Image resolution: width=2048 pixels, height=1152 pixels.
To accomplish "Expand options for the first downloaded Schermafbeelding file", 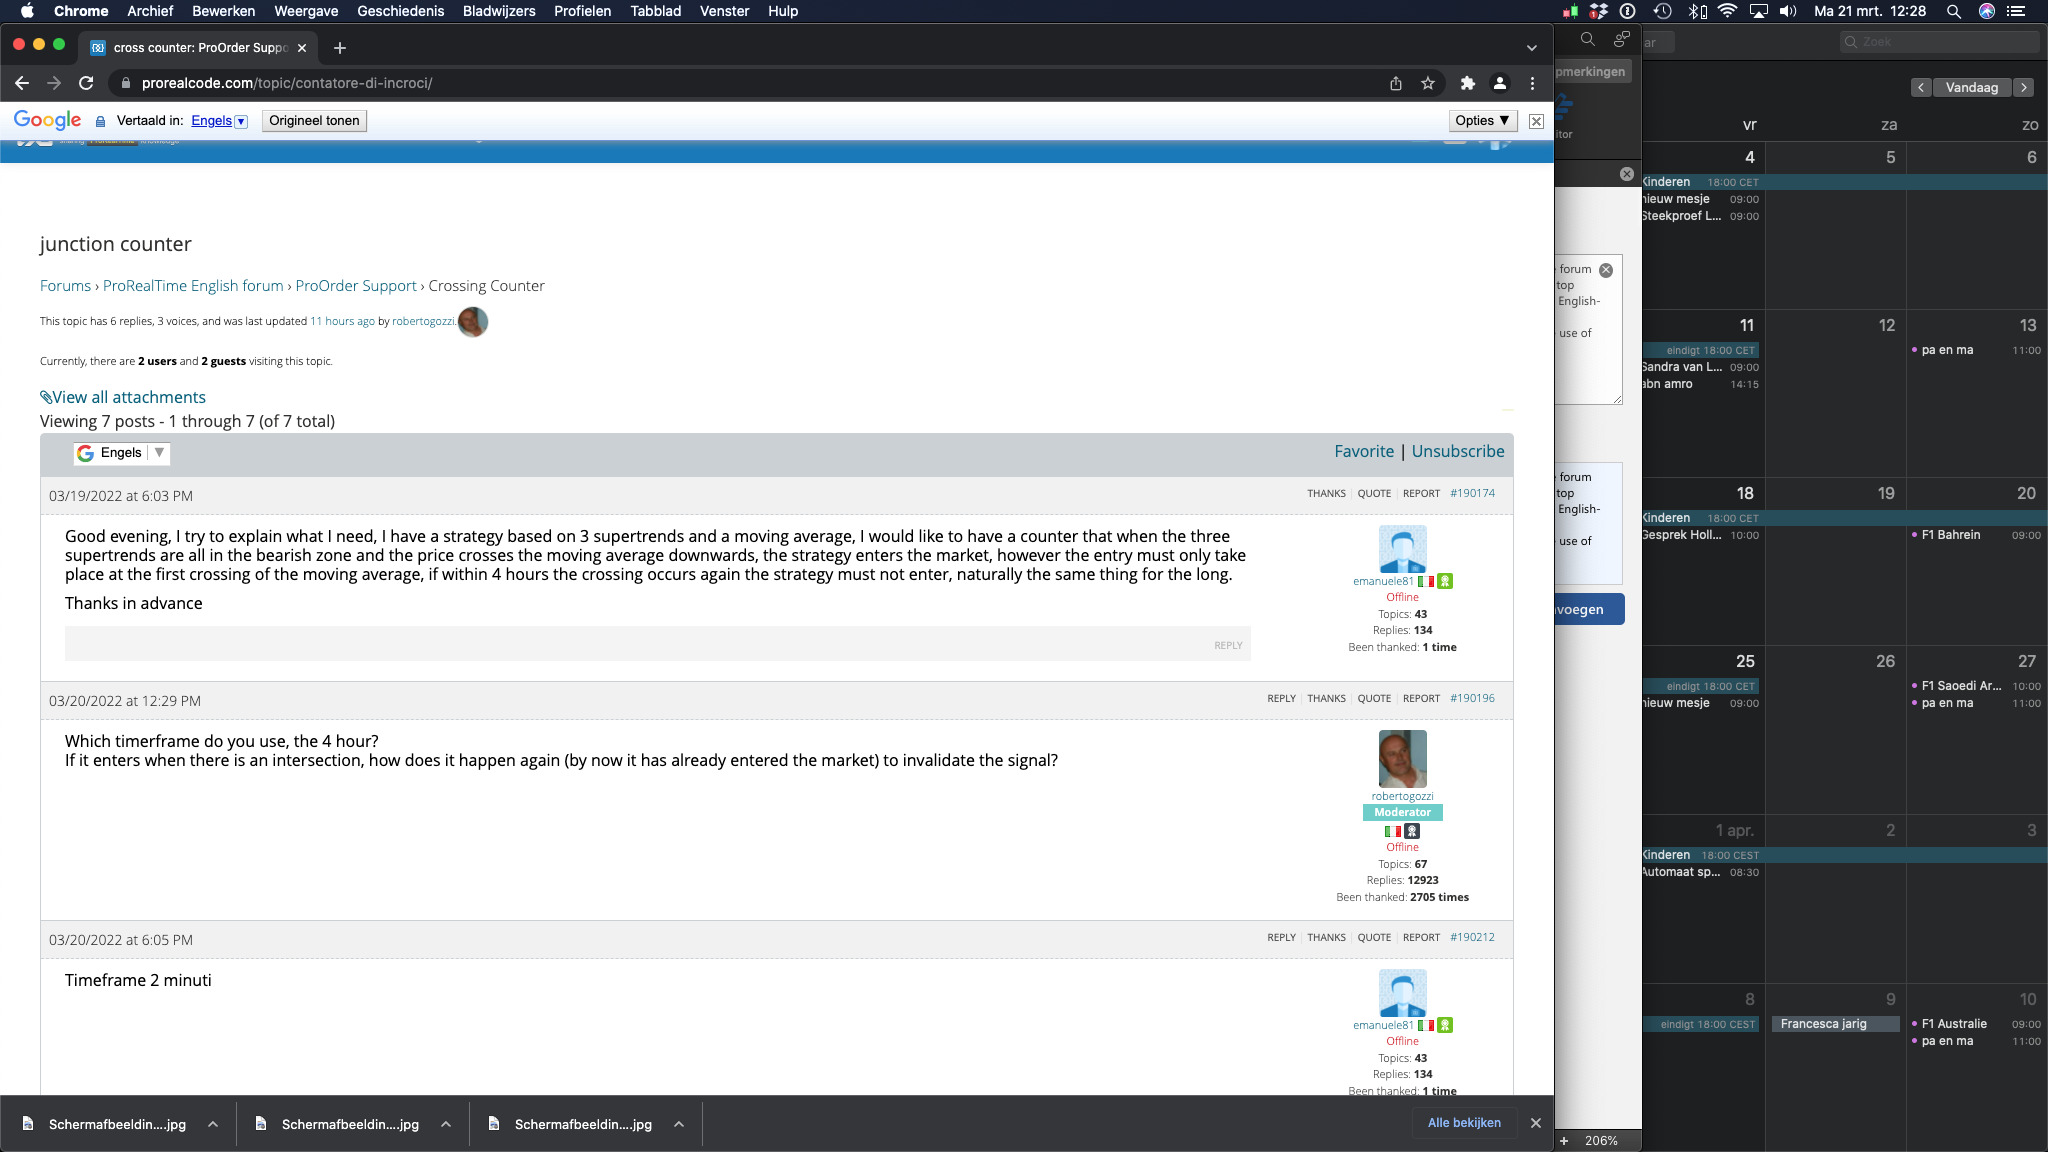I will 213,1124.
